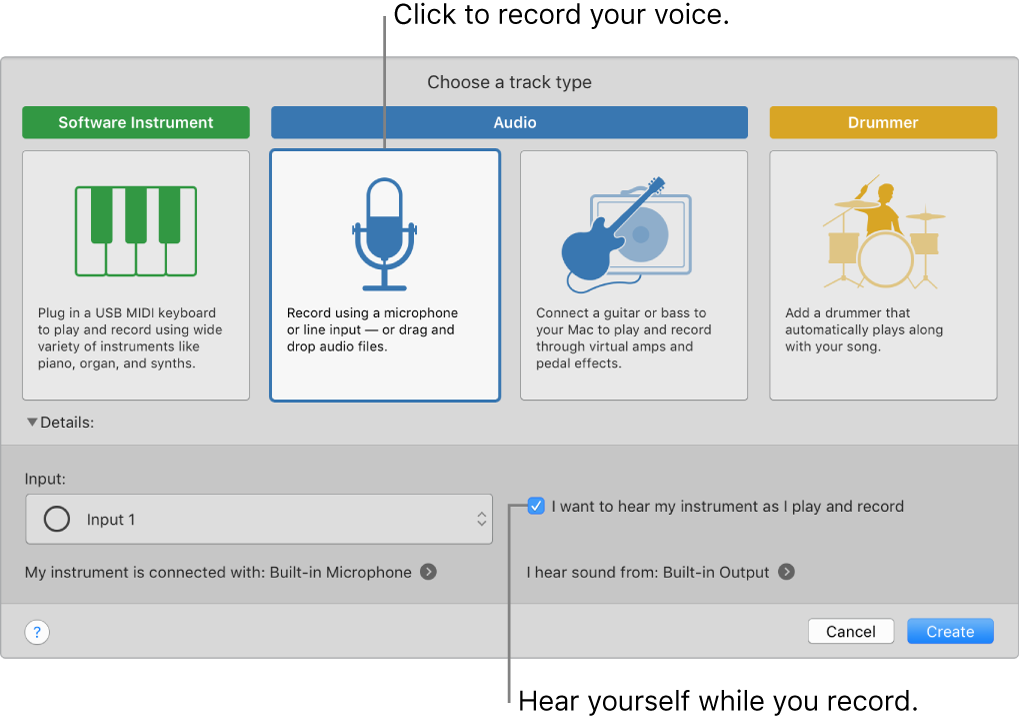The width and height of the screenshot is (1019, 724).
Task: Choose the Drummer track type
Action: click(881, 122)
